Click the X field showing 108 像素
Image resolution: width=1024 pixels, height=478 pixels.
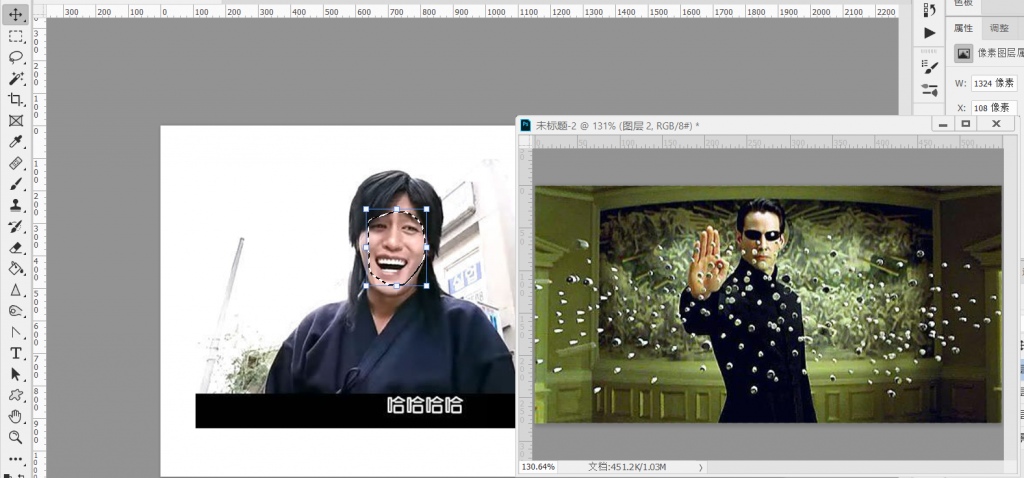click(x=994, y=108)
